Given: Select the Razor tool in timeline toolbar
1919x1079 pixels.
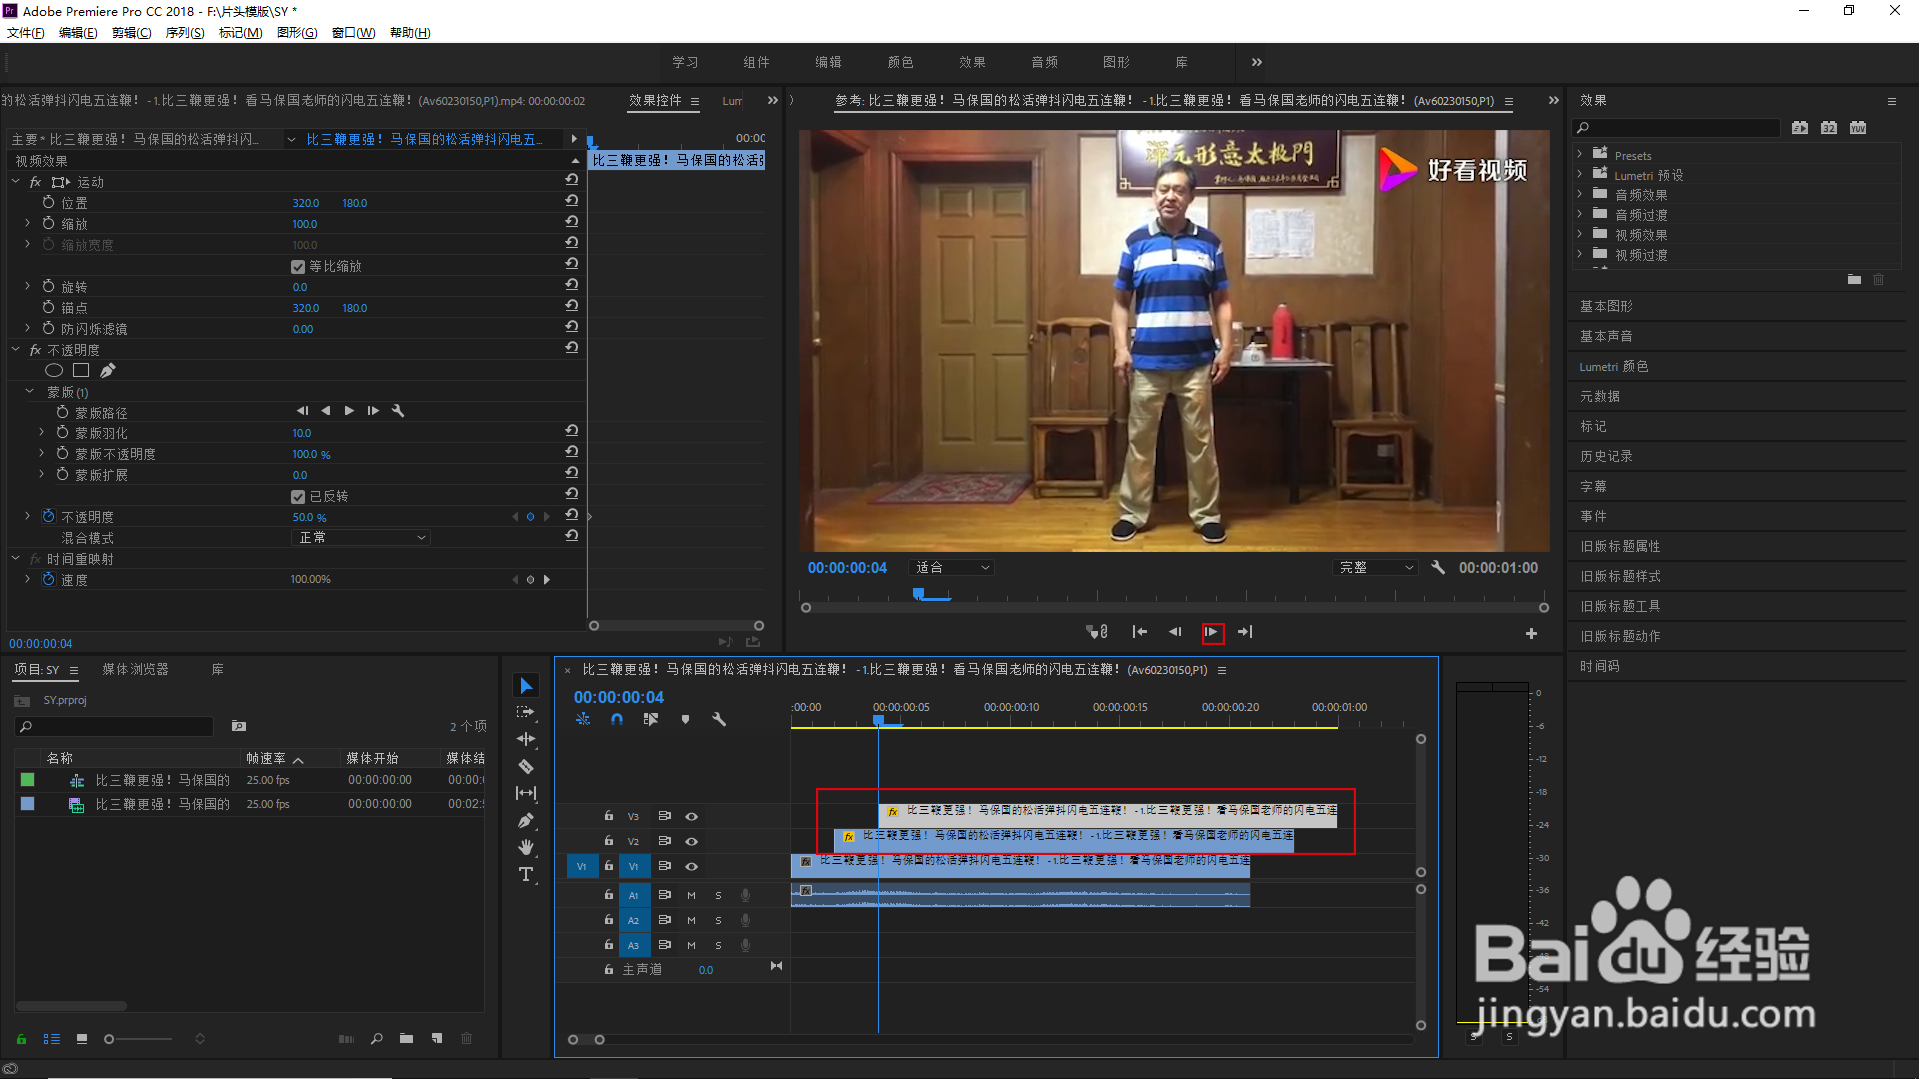Looking at the screenshot, I should click(526, 766).
